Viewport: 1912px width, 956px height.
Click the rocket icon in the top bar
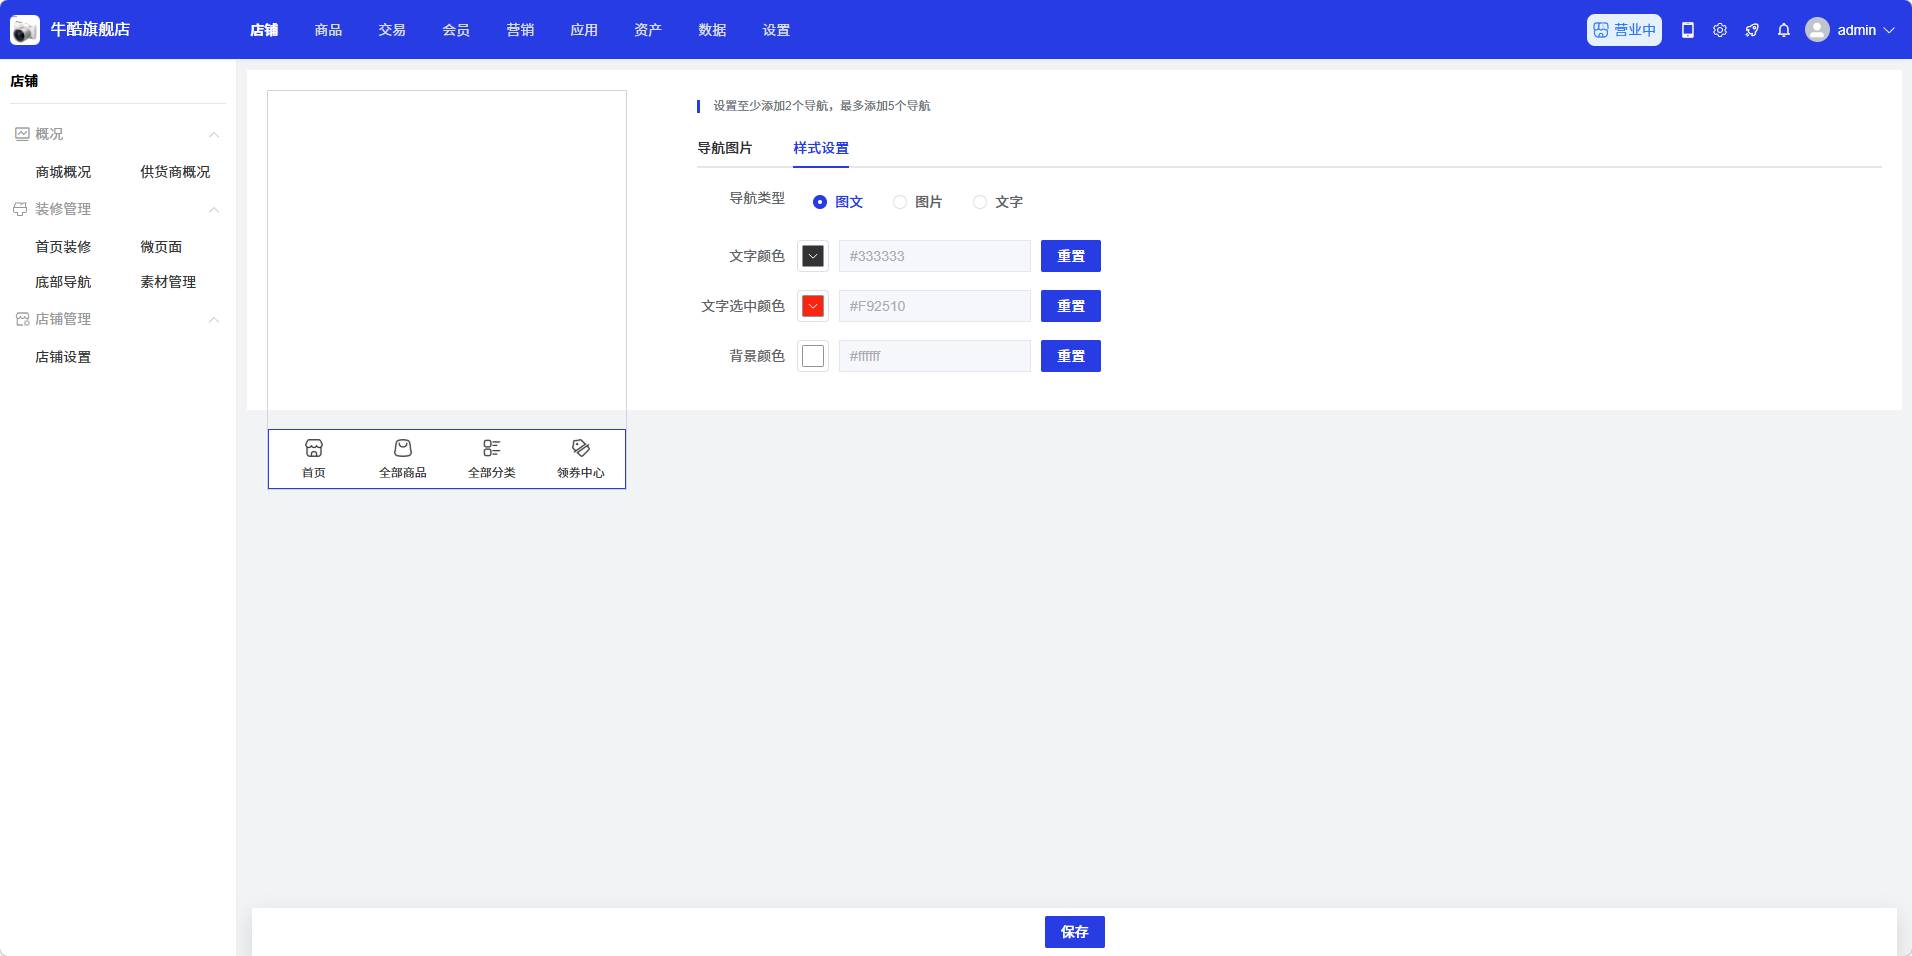(x=1752, y=30)
